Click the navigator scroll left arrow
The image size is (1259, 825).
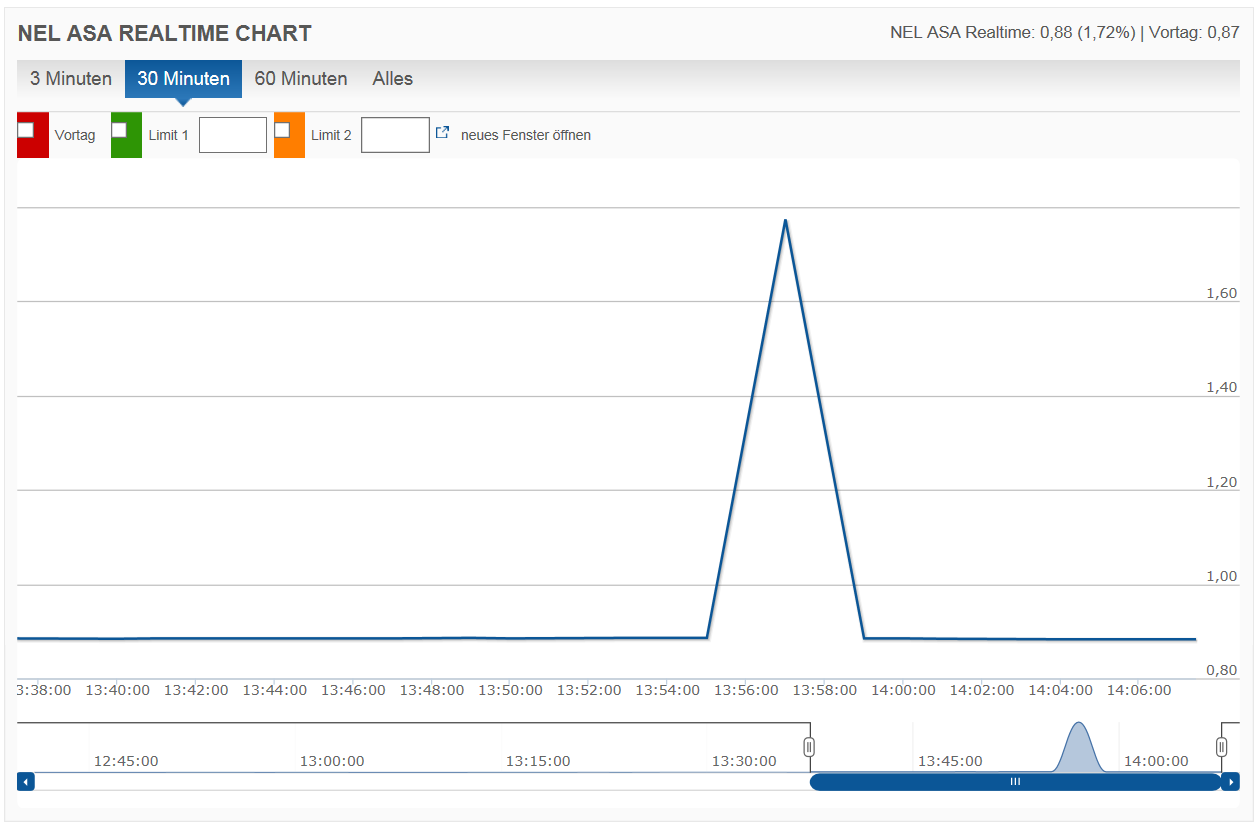click(26, 782)
